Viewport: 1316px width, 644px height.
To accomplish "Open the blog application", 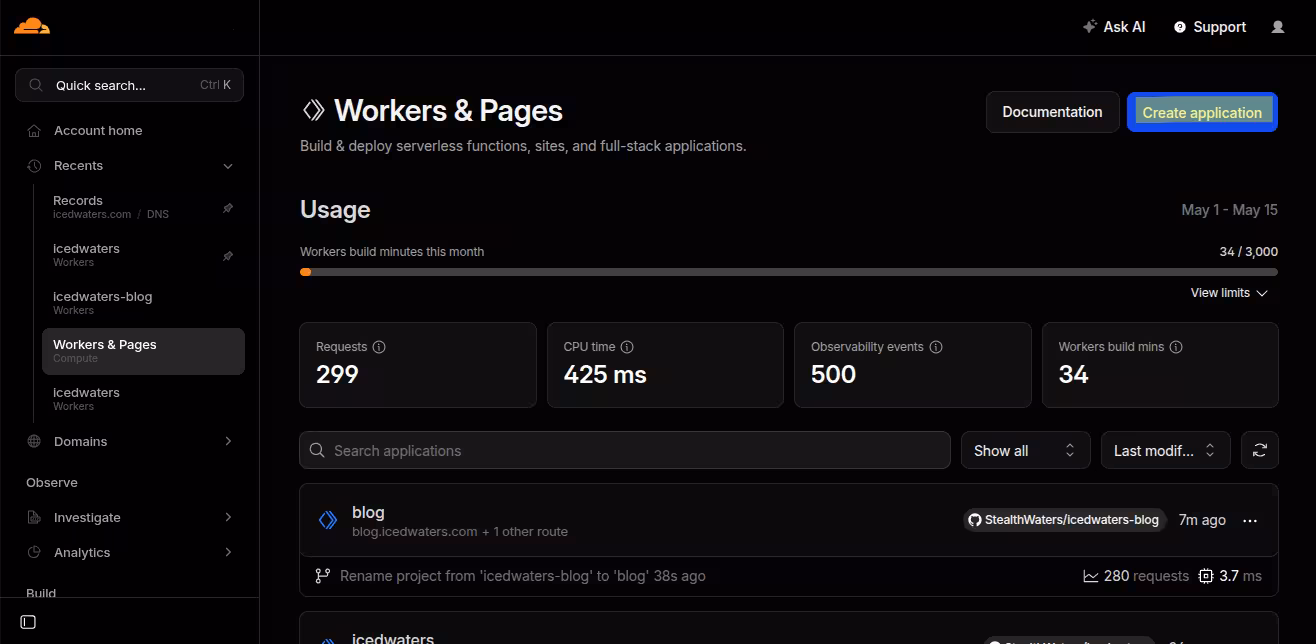I will click(x=368, y=512).
